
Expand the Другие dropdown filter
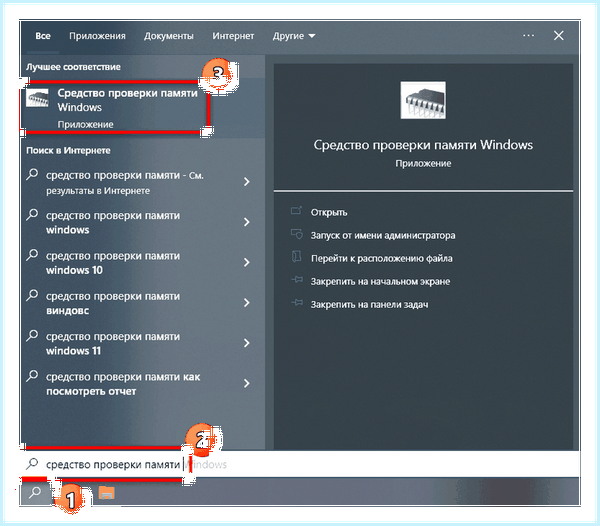point(293,36)
